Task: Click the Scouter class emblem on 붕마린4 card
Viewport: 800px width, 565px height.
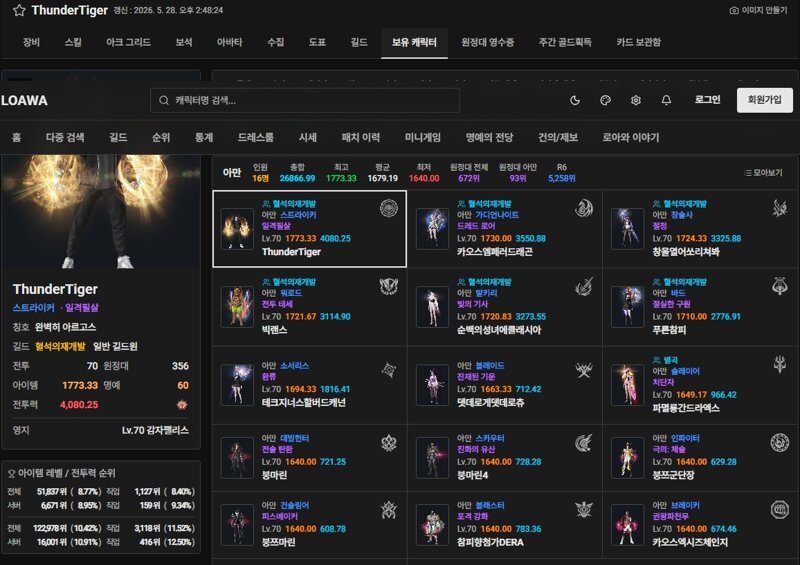Action: point(584,443)
